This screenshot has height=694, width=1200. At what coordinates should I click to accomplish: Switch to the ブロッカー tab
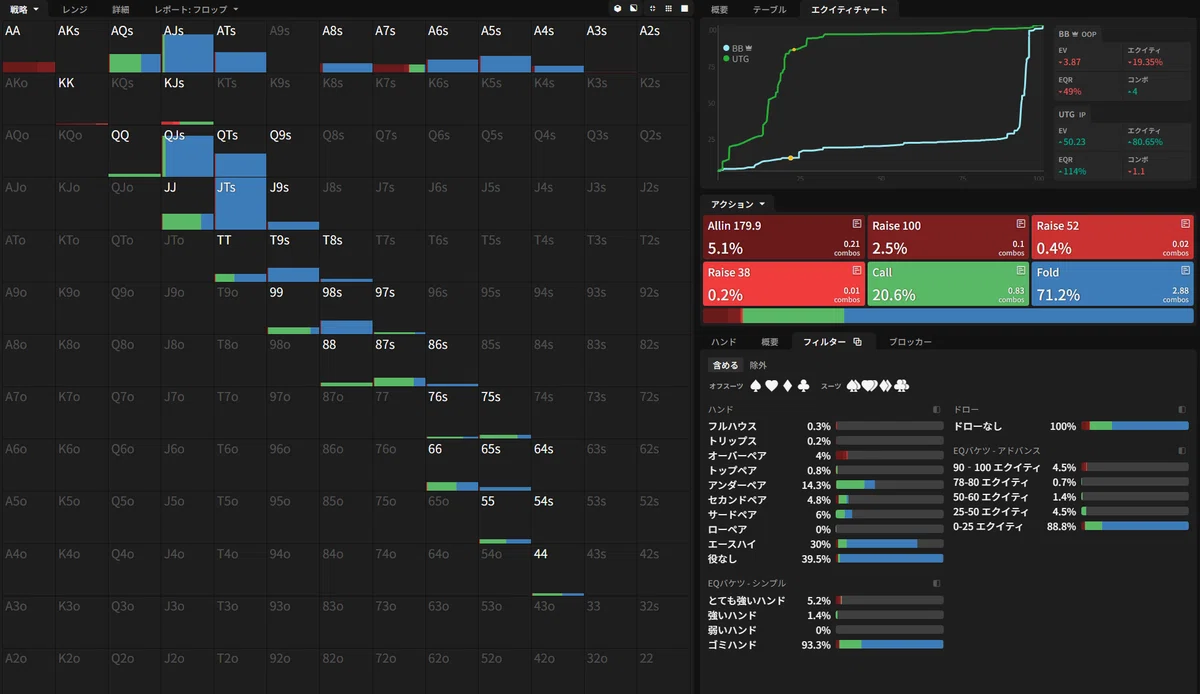pos(910,342)
